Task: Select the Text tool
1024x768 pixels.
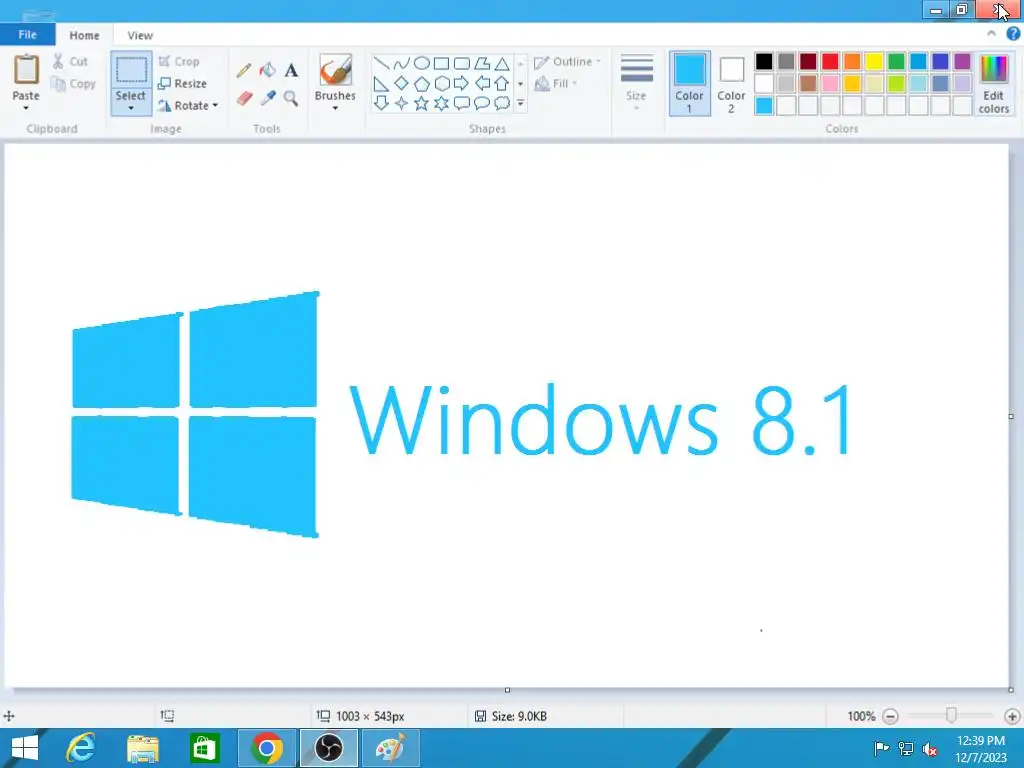Action: [291, 70]
